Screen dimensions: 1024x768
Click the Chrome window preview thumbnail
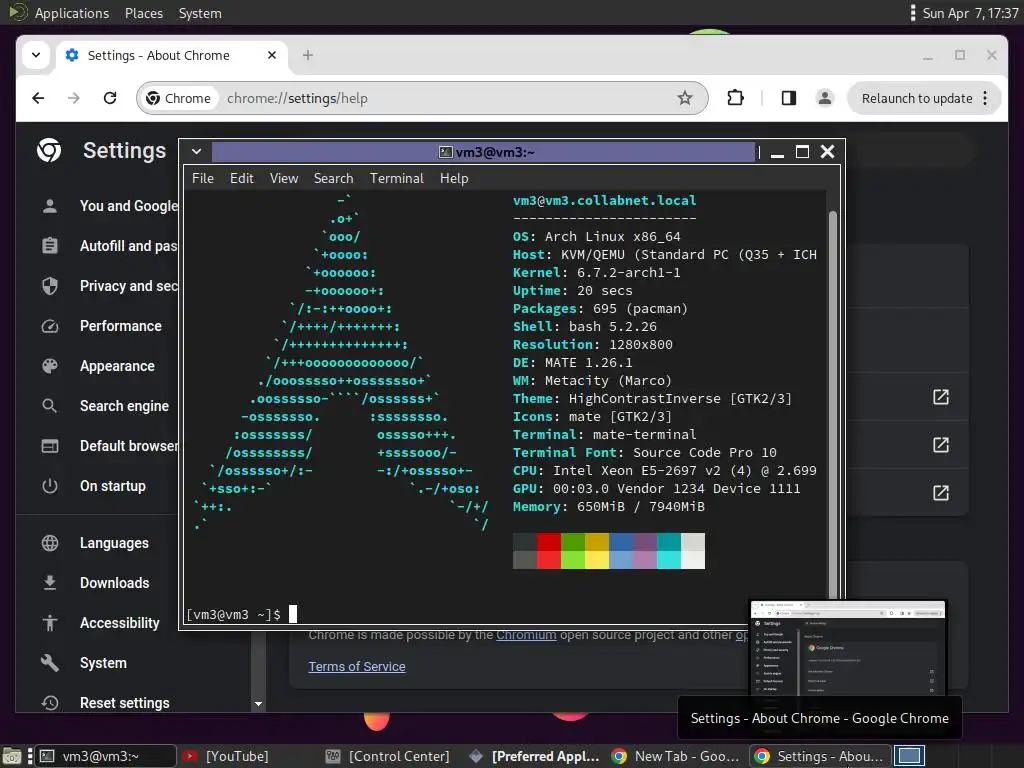pyautogui.click(x=848, y=648)
